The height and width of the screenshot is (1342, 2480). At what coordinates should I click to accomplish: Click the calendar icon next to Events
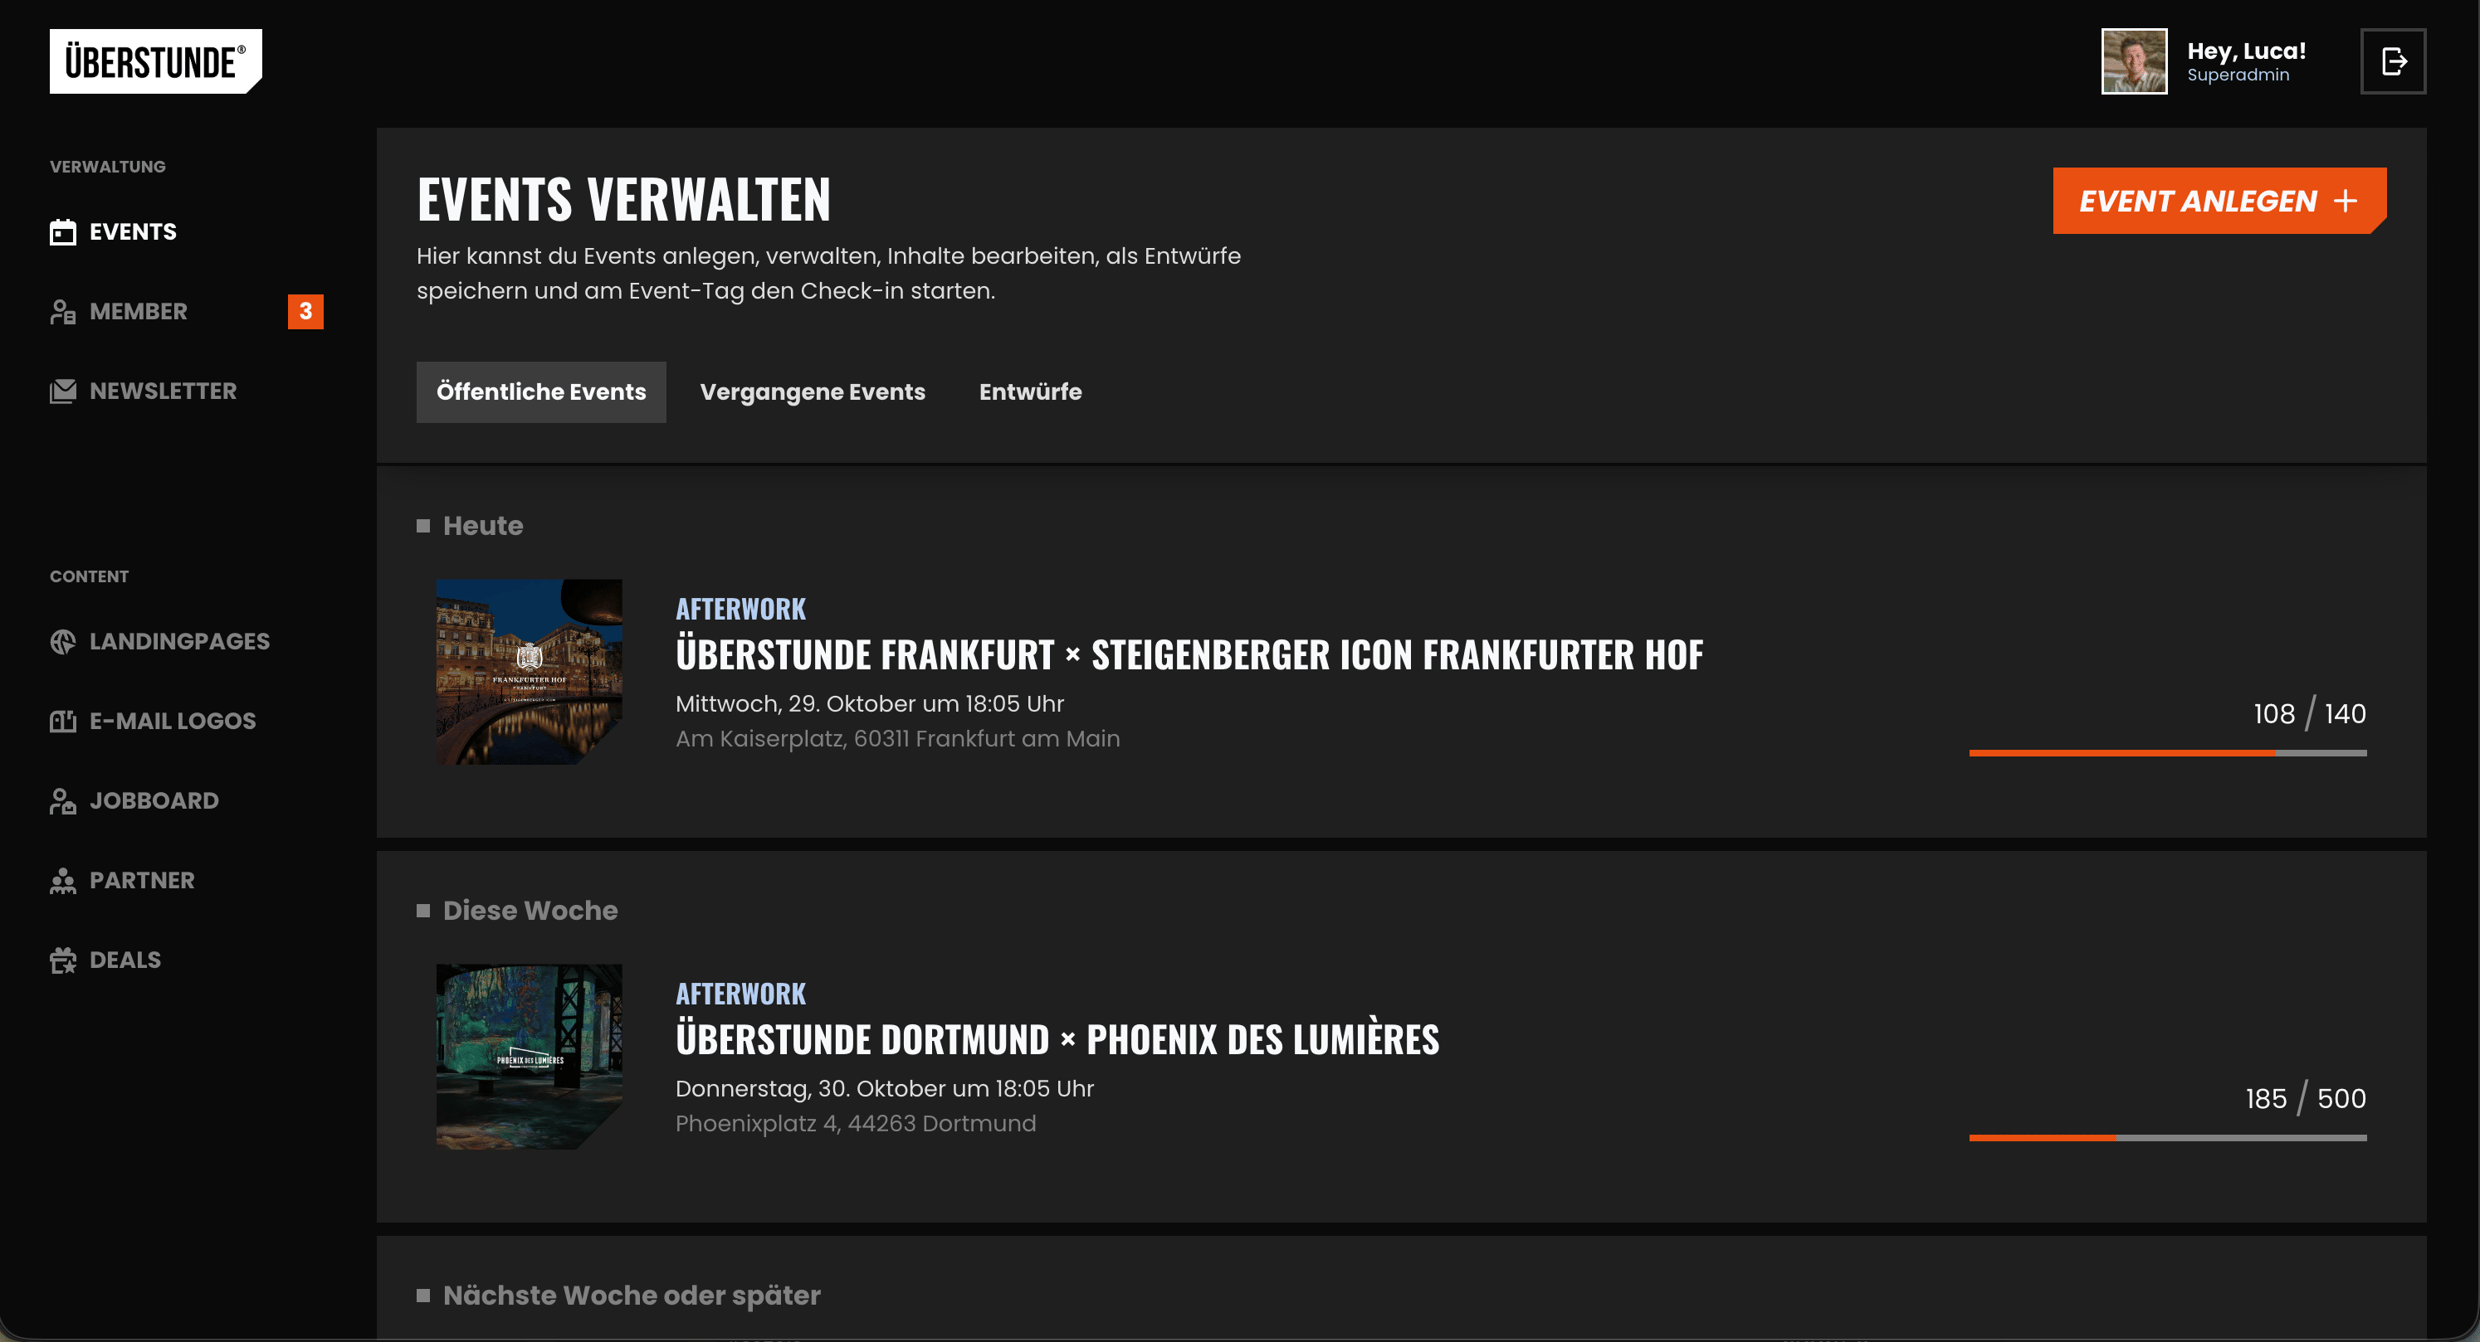click(63, 232)
